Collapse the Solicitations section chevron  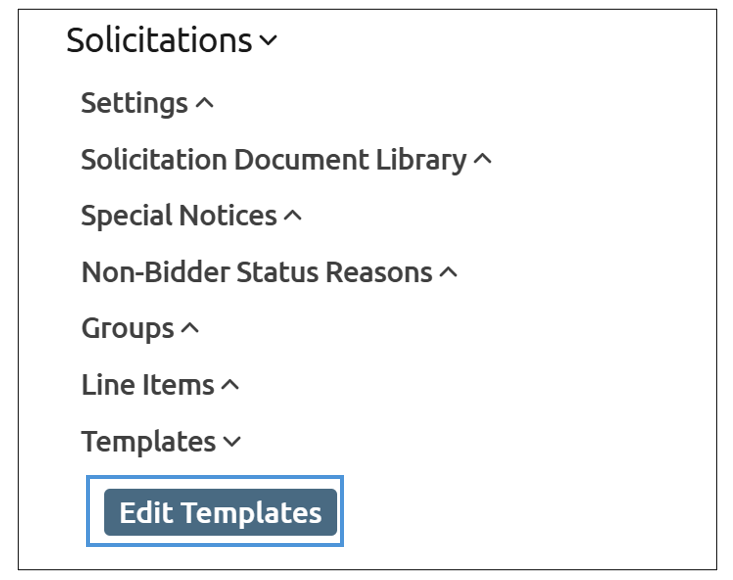[267, 42]
